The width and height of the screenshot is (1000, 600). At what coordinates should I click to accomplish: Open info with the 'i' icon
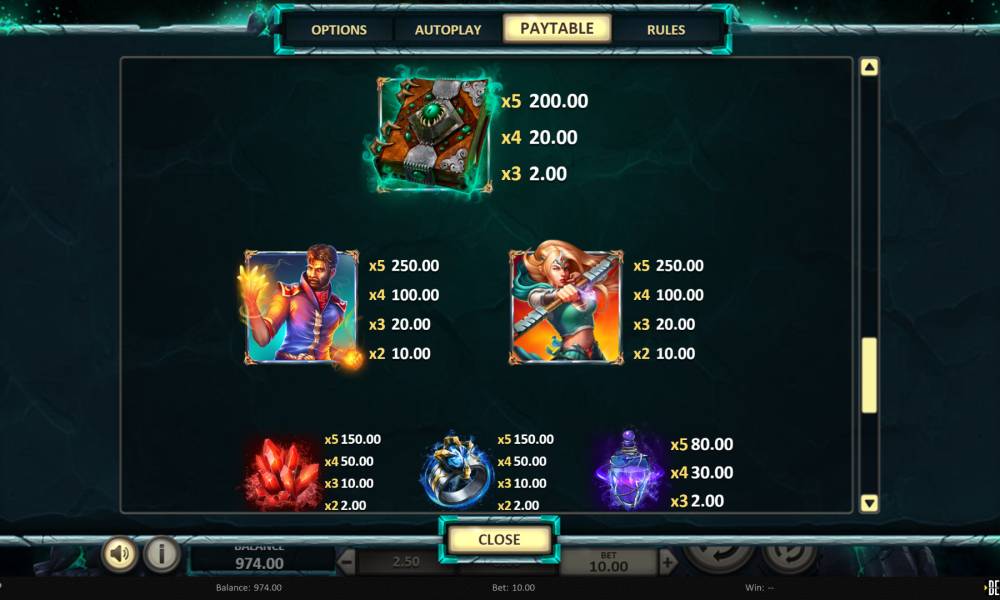[161, 553]
